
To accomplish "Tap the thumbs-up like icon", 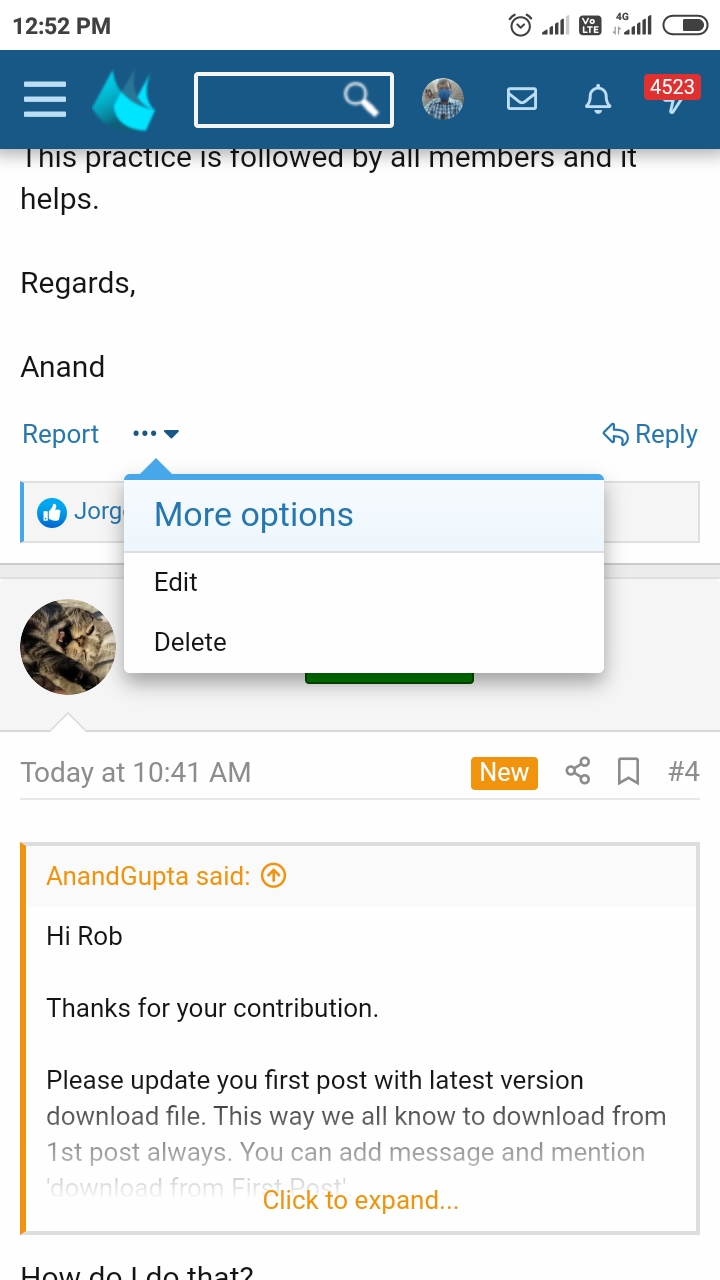I will 51,513.
